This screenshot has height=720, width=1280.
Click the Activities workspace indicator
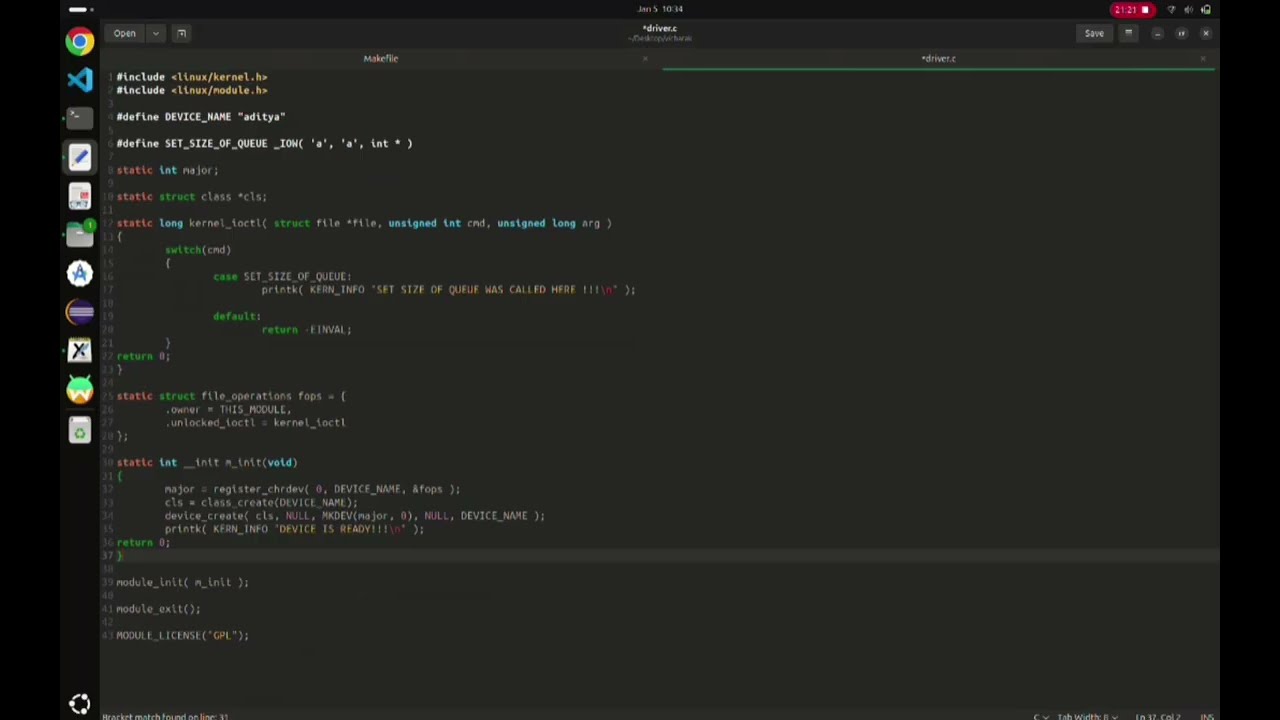click(81, 9)
